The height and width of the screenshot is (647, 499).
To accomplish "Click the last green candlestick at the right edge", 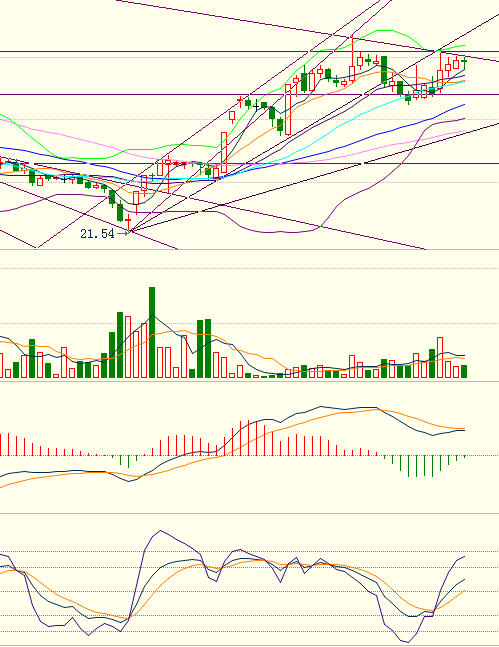I will pos(464,64).
